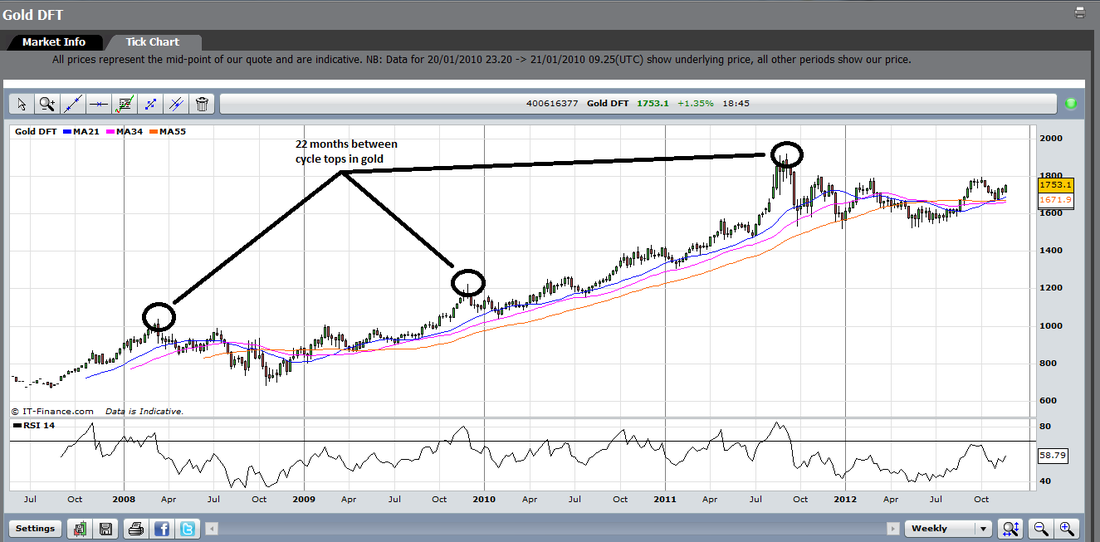Image resolution: width=1100 pixels, height=542 pixels.
Task: Choose the trend line drawing tool
Action: tap(73, 104)
